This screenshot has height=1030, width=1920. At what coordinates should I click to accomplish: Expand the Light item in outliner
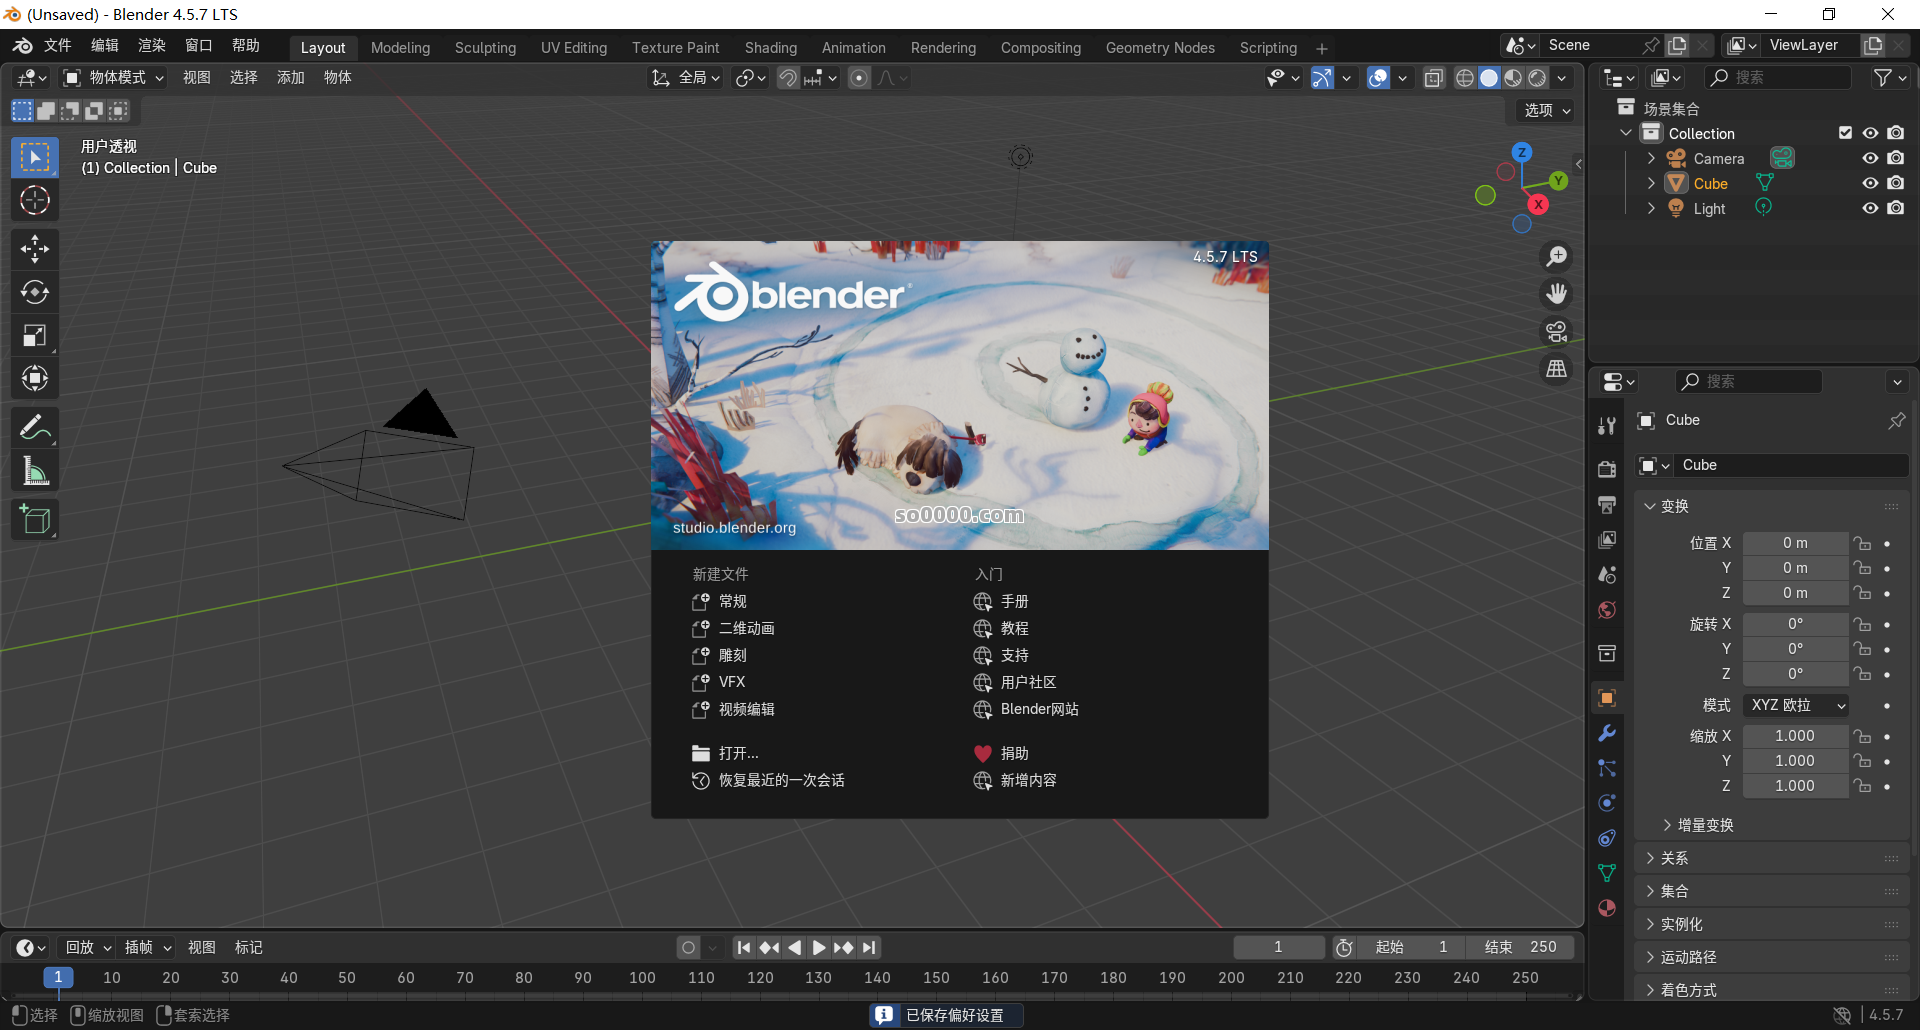pyautogui.click(x=1651, y=208)
